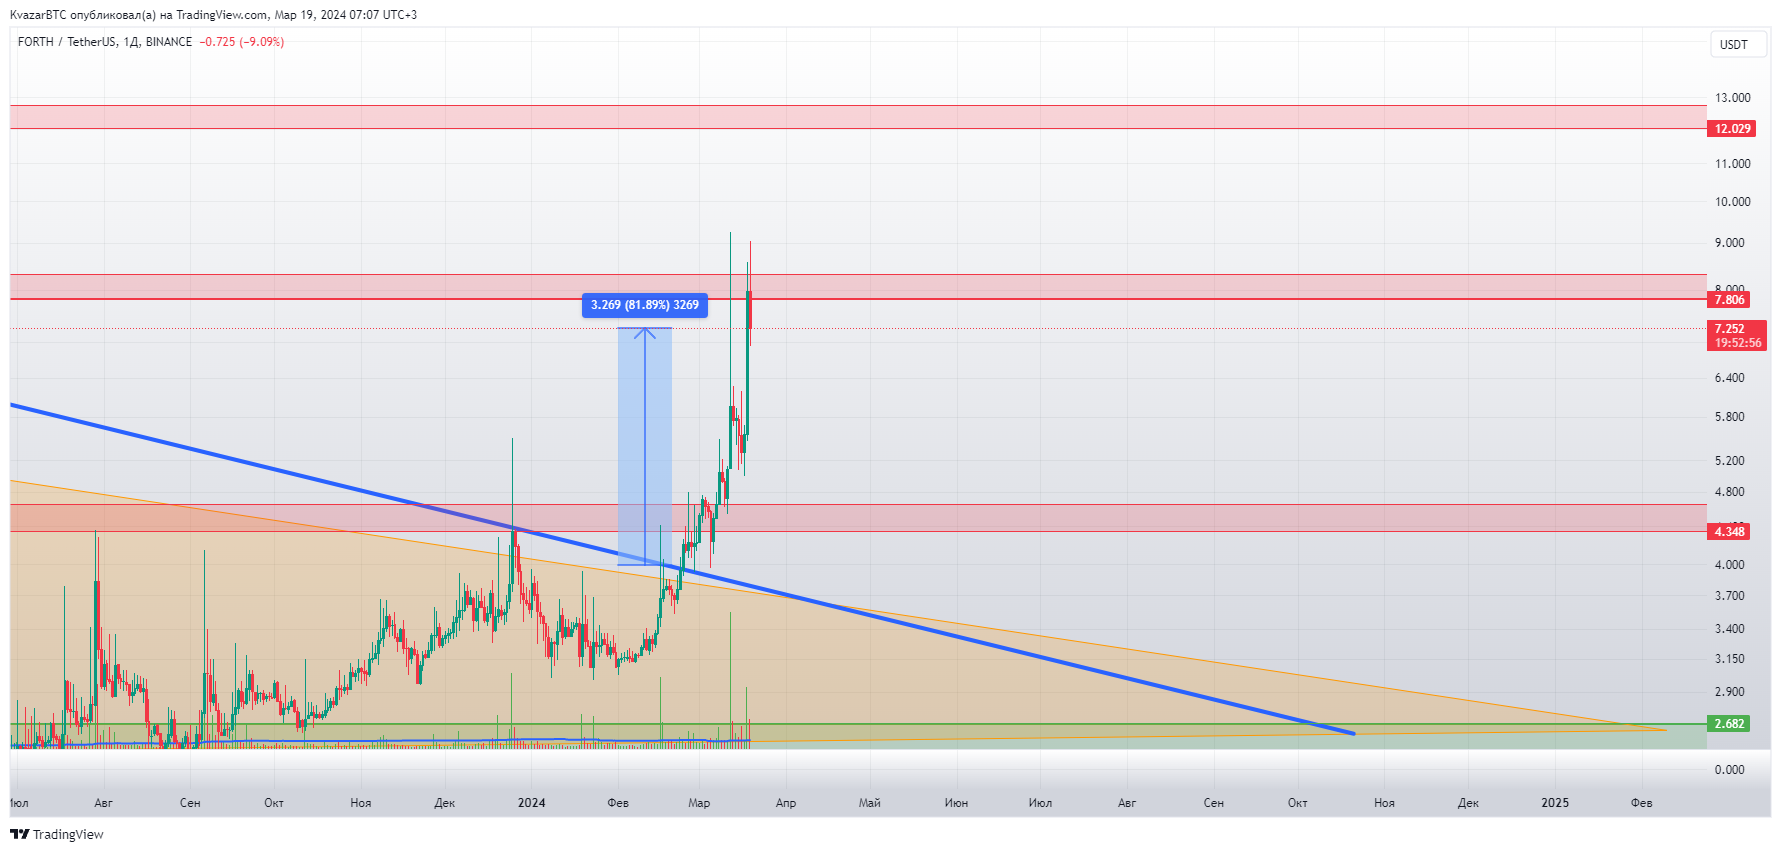Click the 0.000 price scale value
This screenshot has height=852, width=1781.
(x=1729, y=770)
